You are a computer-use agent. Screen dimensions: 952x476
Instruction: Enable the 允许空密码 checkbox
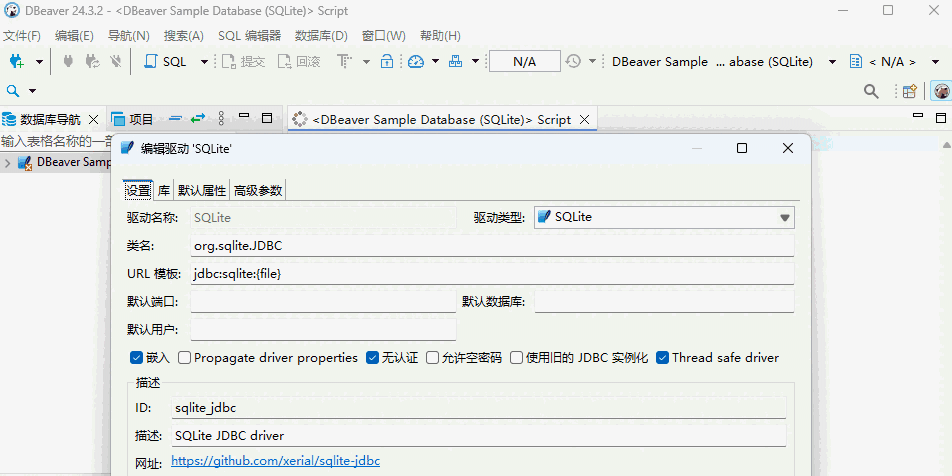(x=432, y=358)
